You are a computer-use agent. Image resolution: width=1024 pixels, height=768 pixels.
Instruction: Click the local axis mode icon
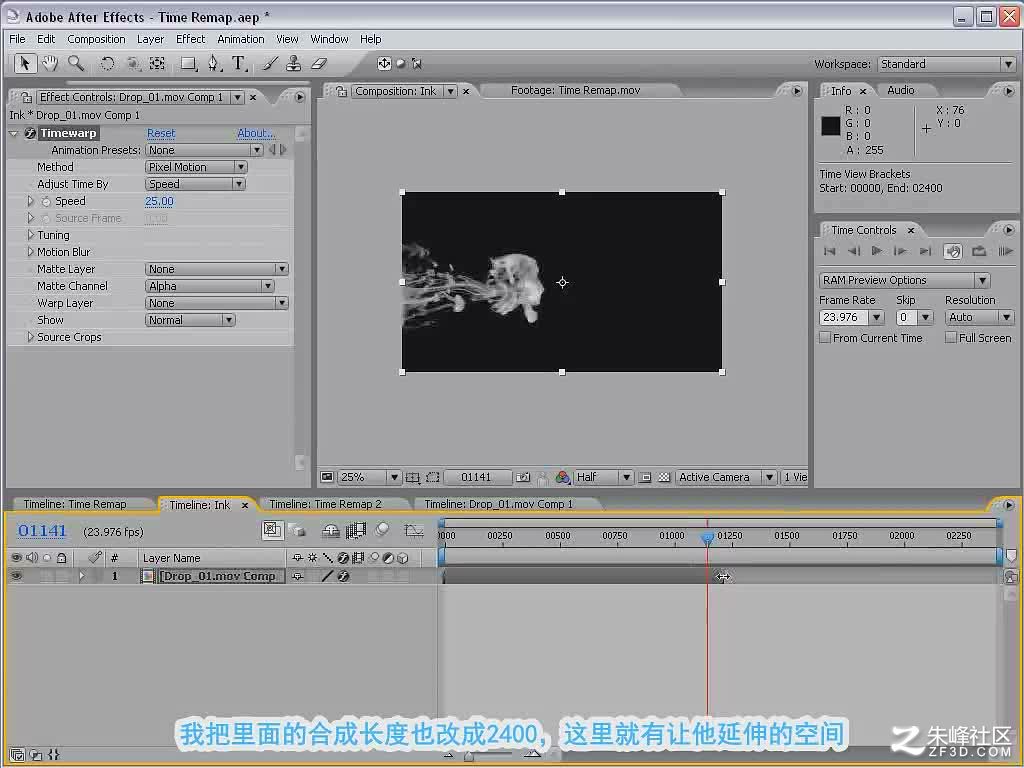tap(384, 63)
